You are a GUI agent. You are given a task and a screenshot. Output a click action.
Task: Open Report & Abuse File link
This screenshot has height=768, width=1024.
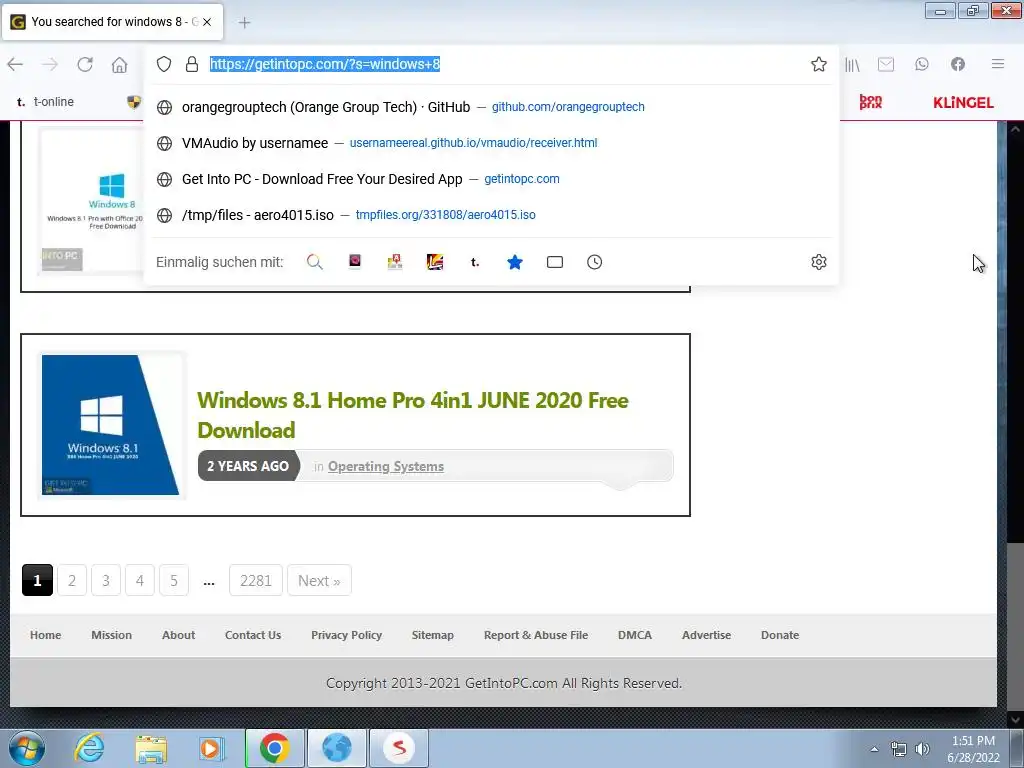(x=536, y=635)
